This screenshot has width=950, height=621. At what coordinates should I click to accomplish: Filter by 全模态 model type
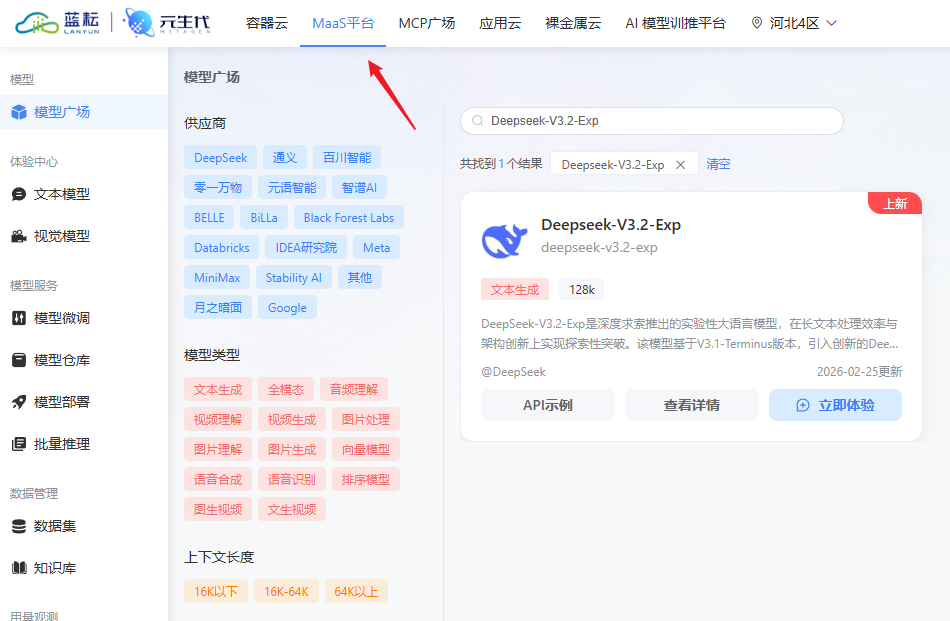pos(286,390)
